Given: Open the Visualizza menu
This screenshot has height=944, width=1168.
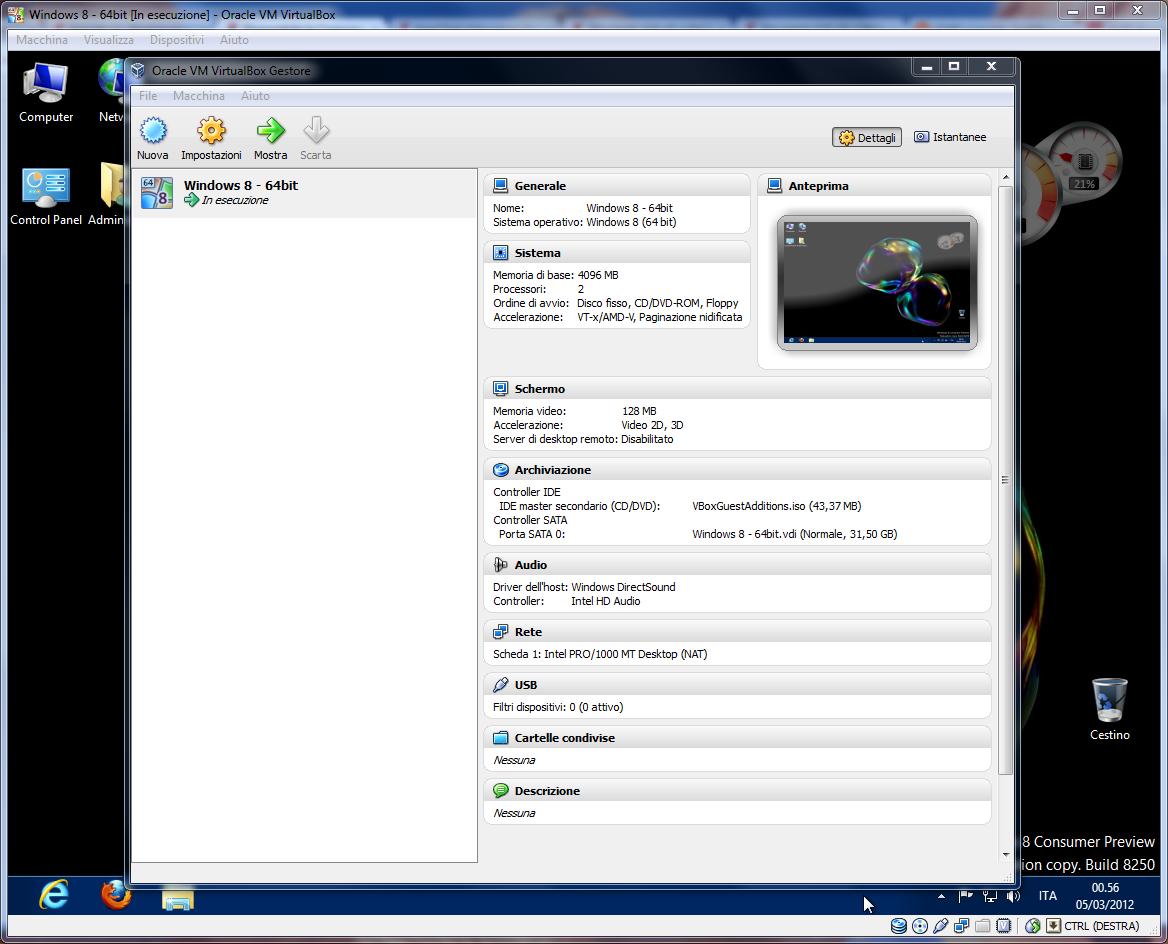Looking at the screenshot, I should point(109,39).
